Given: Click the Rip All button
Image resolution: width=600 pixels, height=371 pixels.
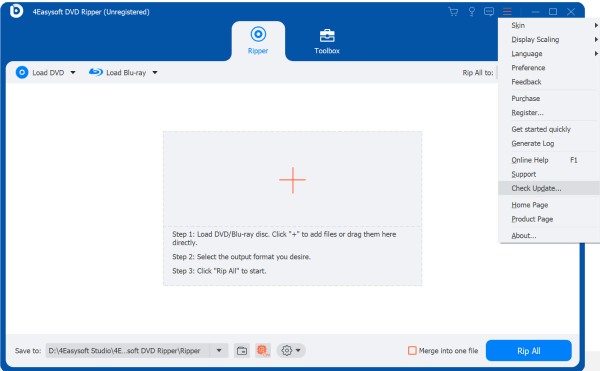Looking at the screenshot, I should click(x=528, y=350).
